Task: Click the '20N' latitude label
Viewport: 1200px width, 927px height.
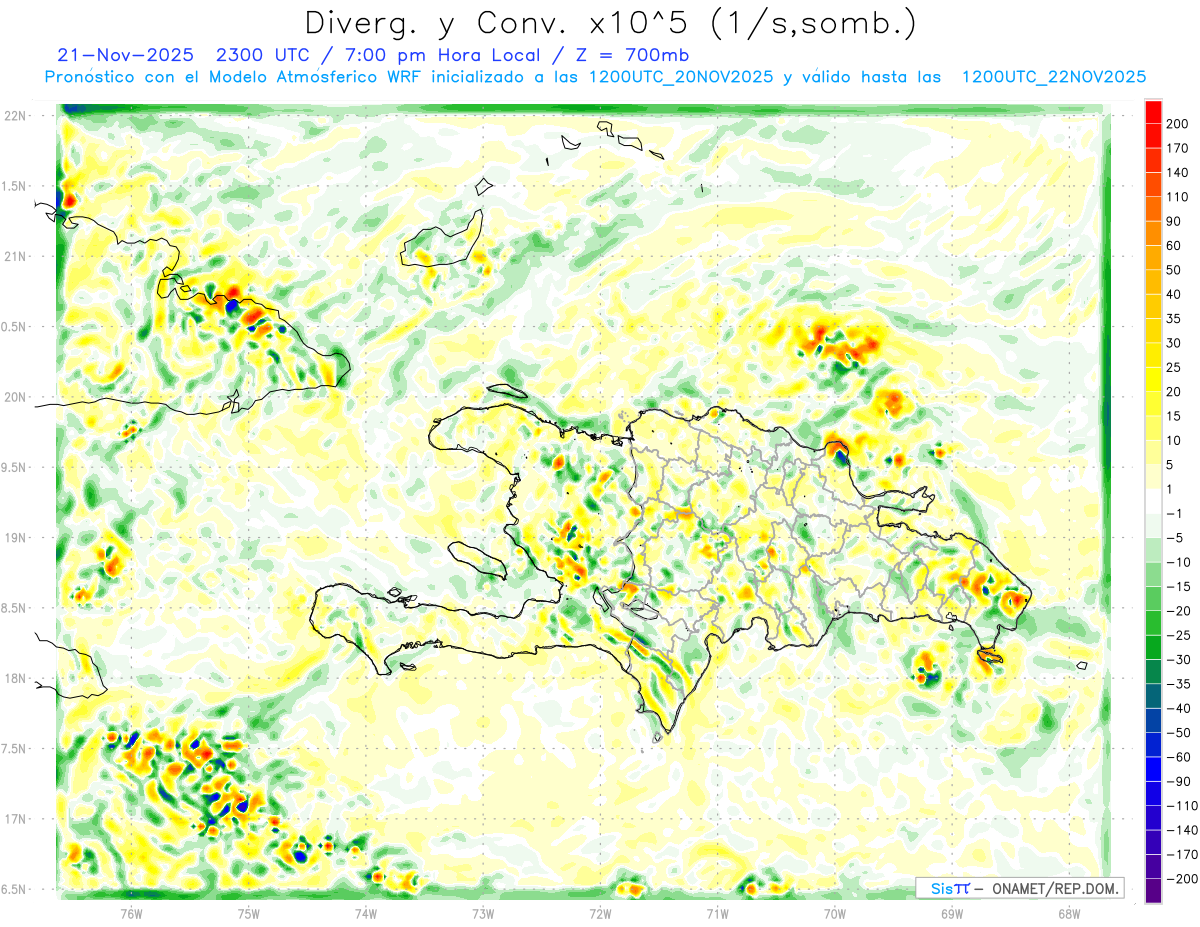Action: coord(14,397)
